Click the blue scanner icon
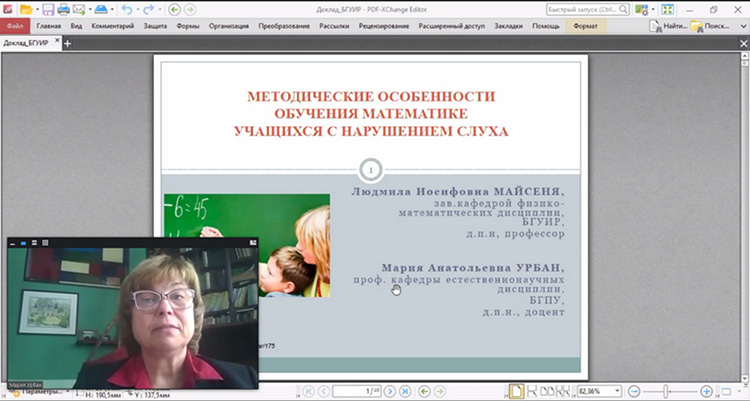 (101, 9)
